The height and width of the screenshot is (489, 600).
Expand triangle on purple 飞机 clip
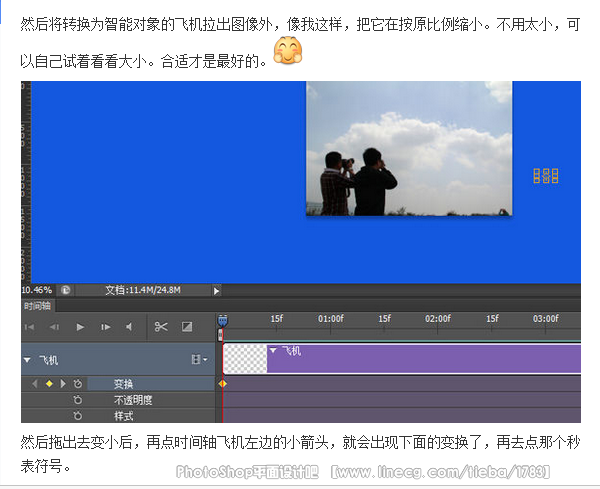point(273,350)
